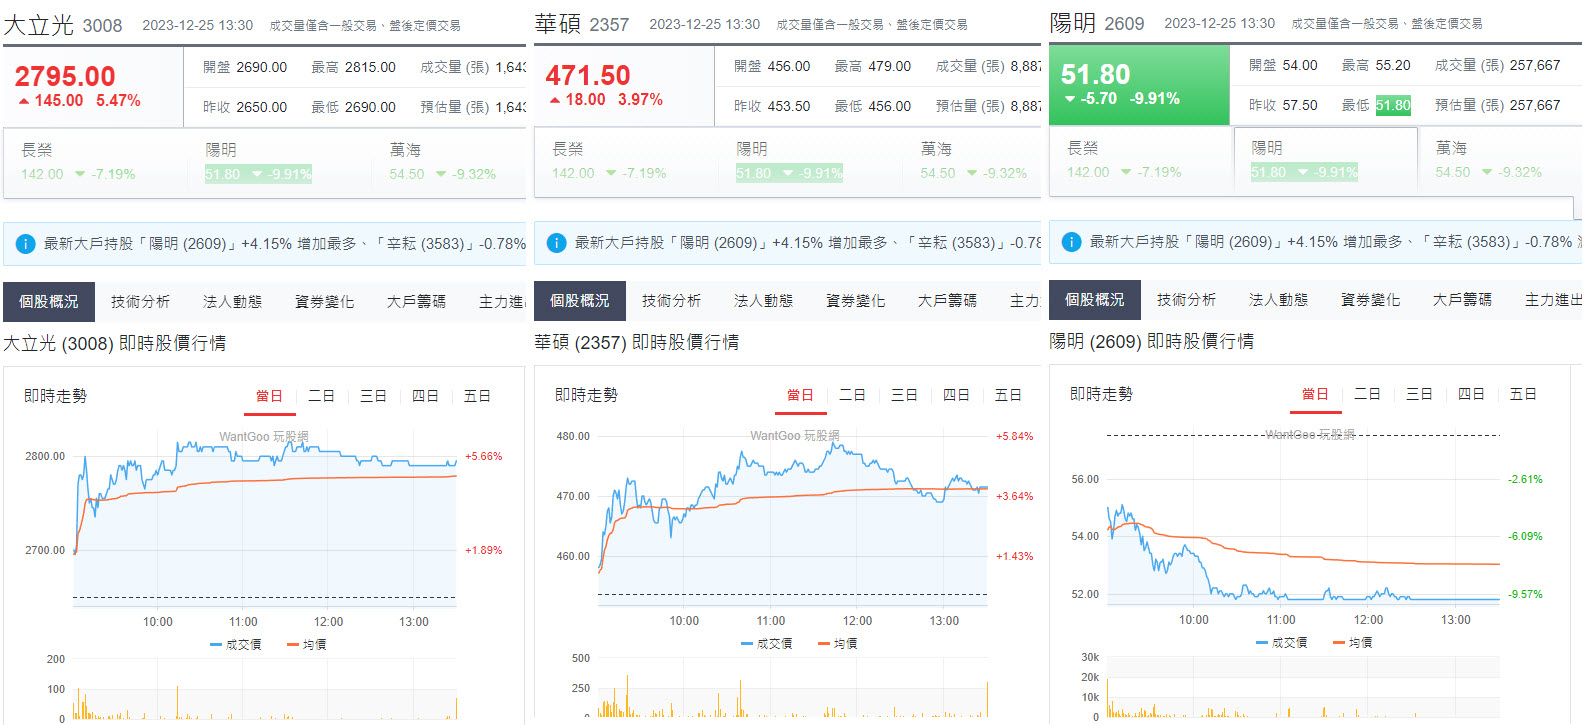1588x725 pixels.
Task: Open 法人動態 tab in 大立光 panel
Action: [233, 302]
